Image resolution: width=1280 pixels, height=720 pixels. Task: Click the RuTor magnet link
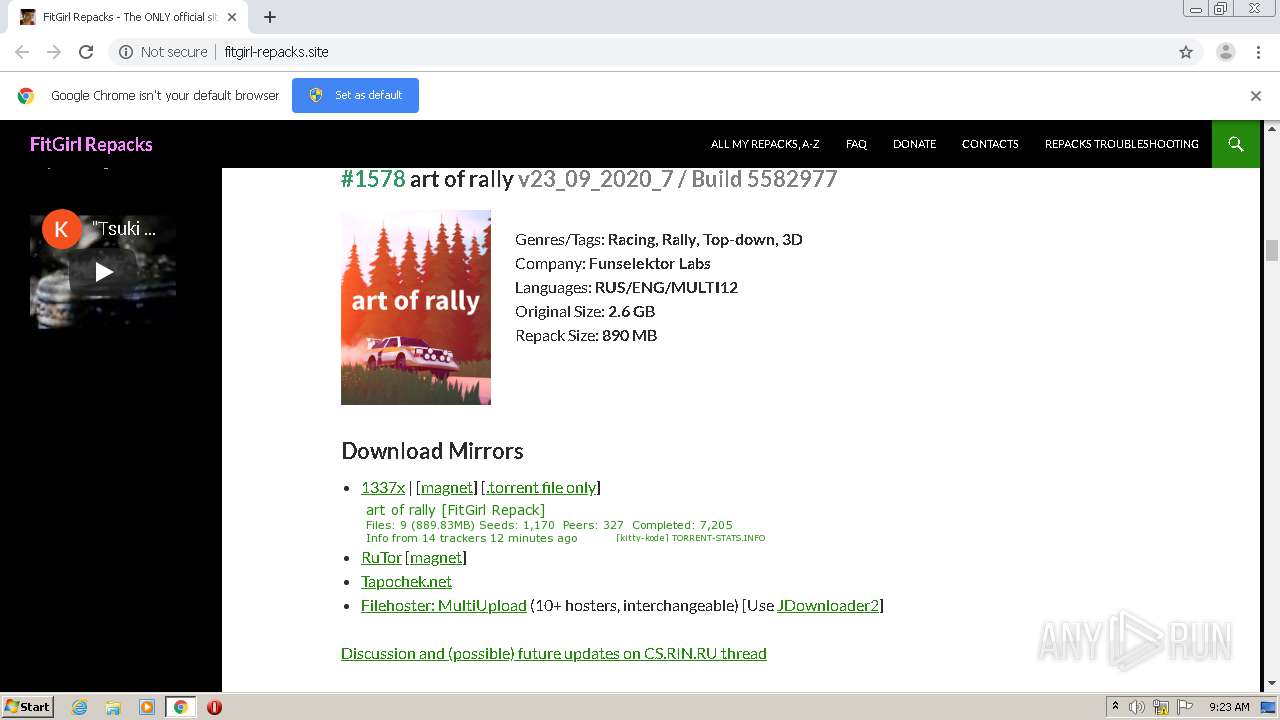[436, 557]
